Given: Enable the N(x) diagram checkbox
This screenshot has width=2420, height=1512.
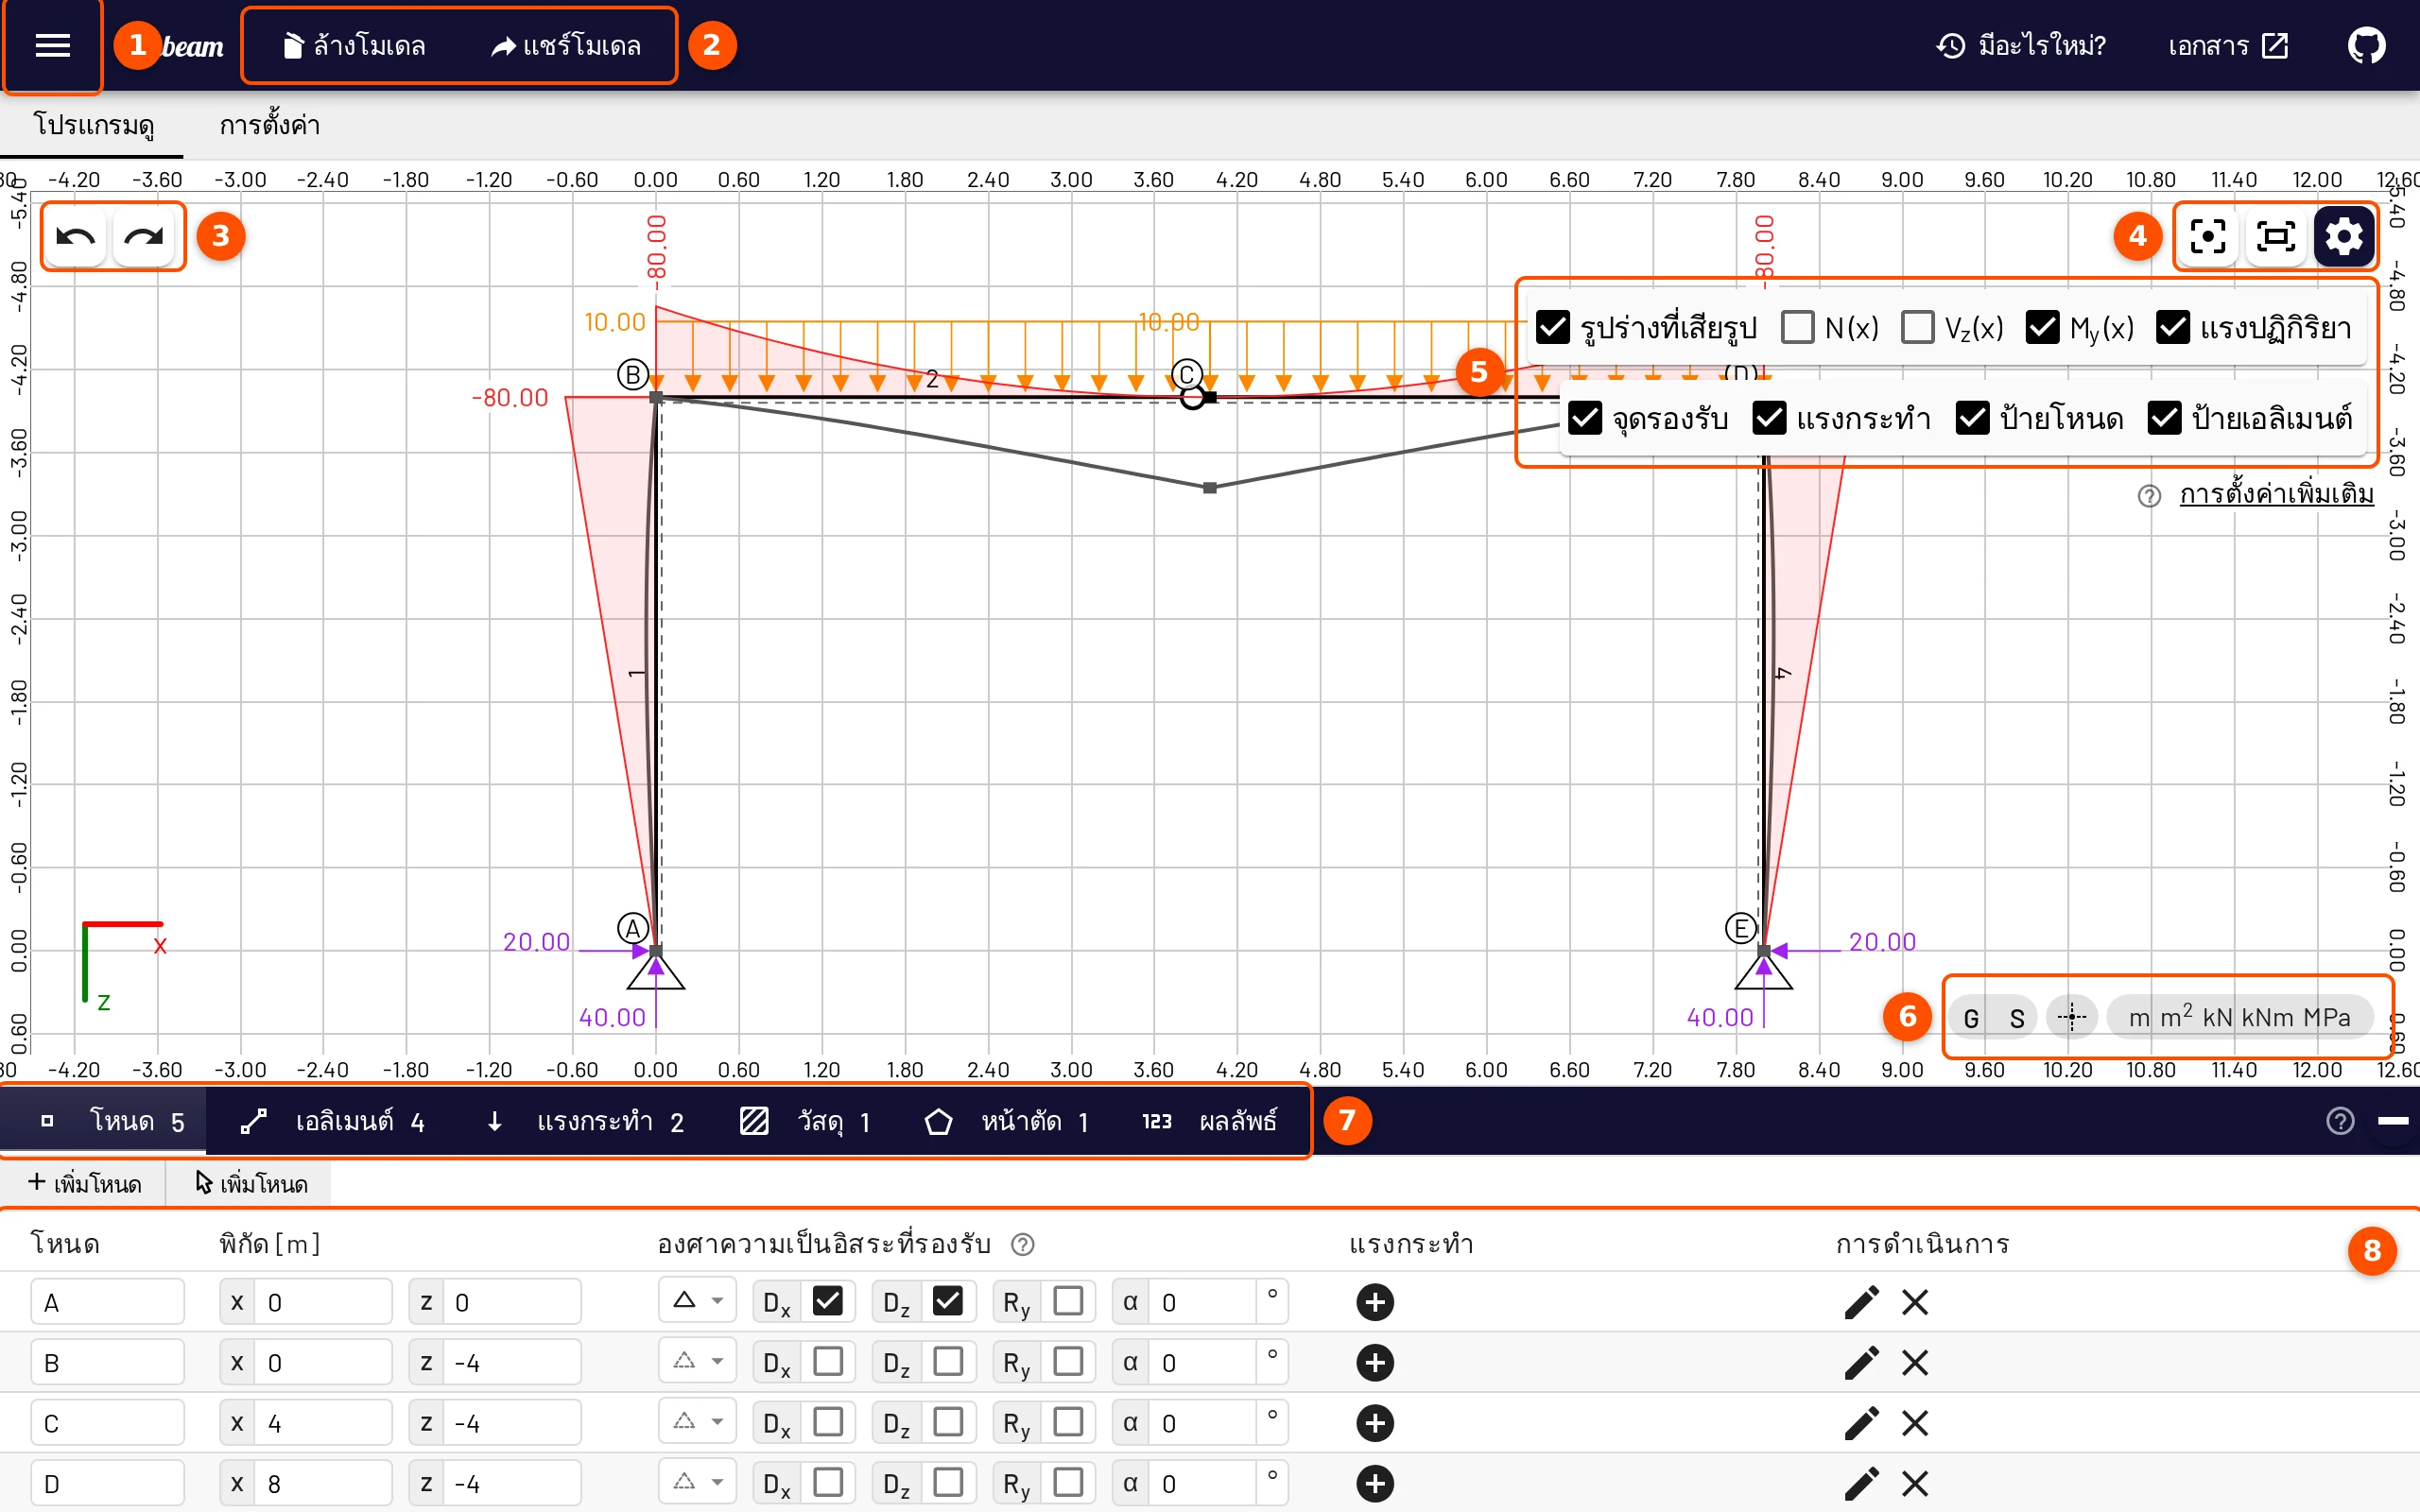Looking at the screenshot, I should 1797,327.
